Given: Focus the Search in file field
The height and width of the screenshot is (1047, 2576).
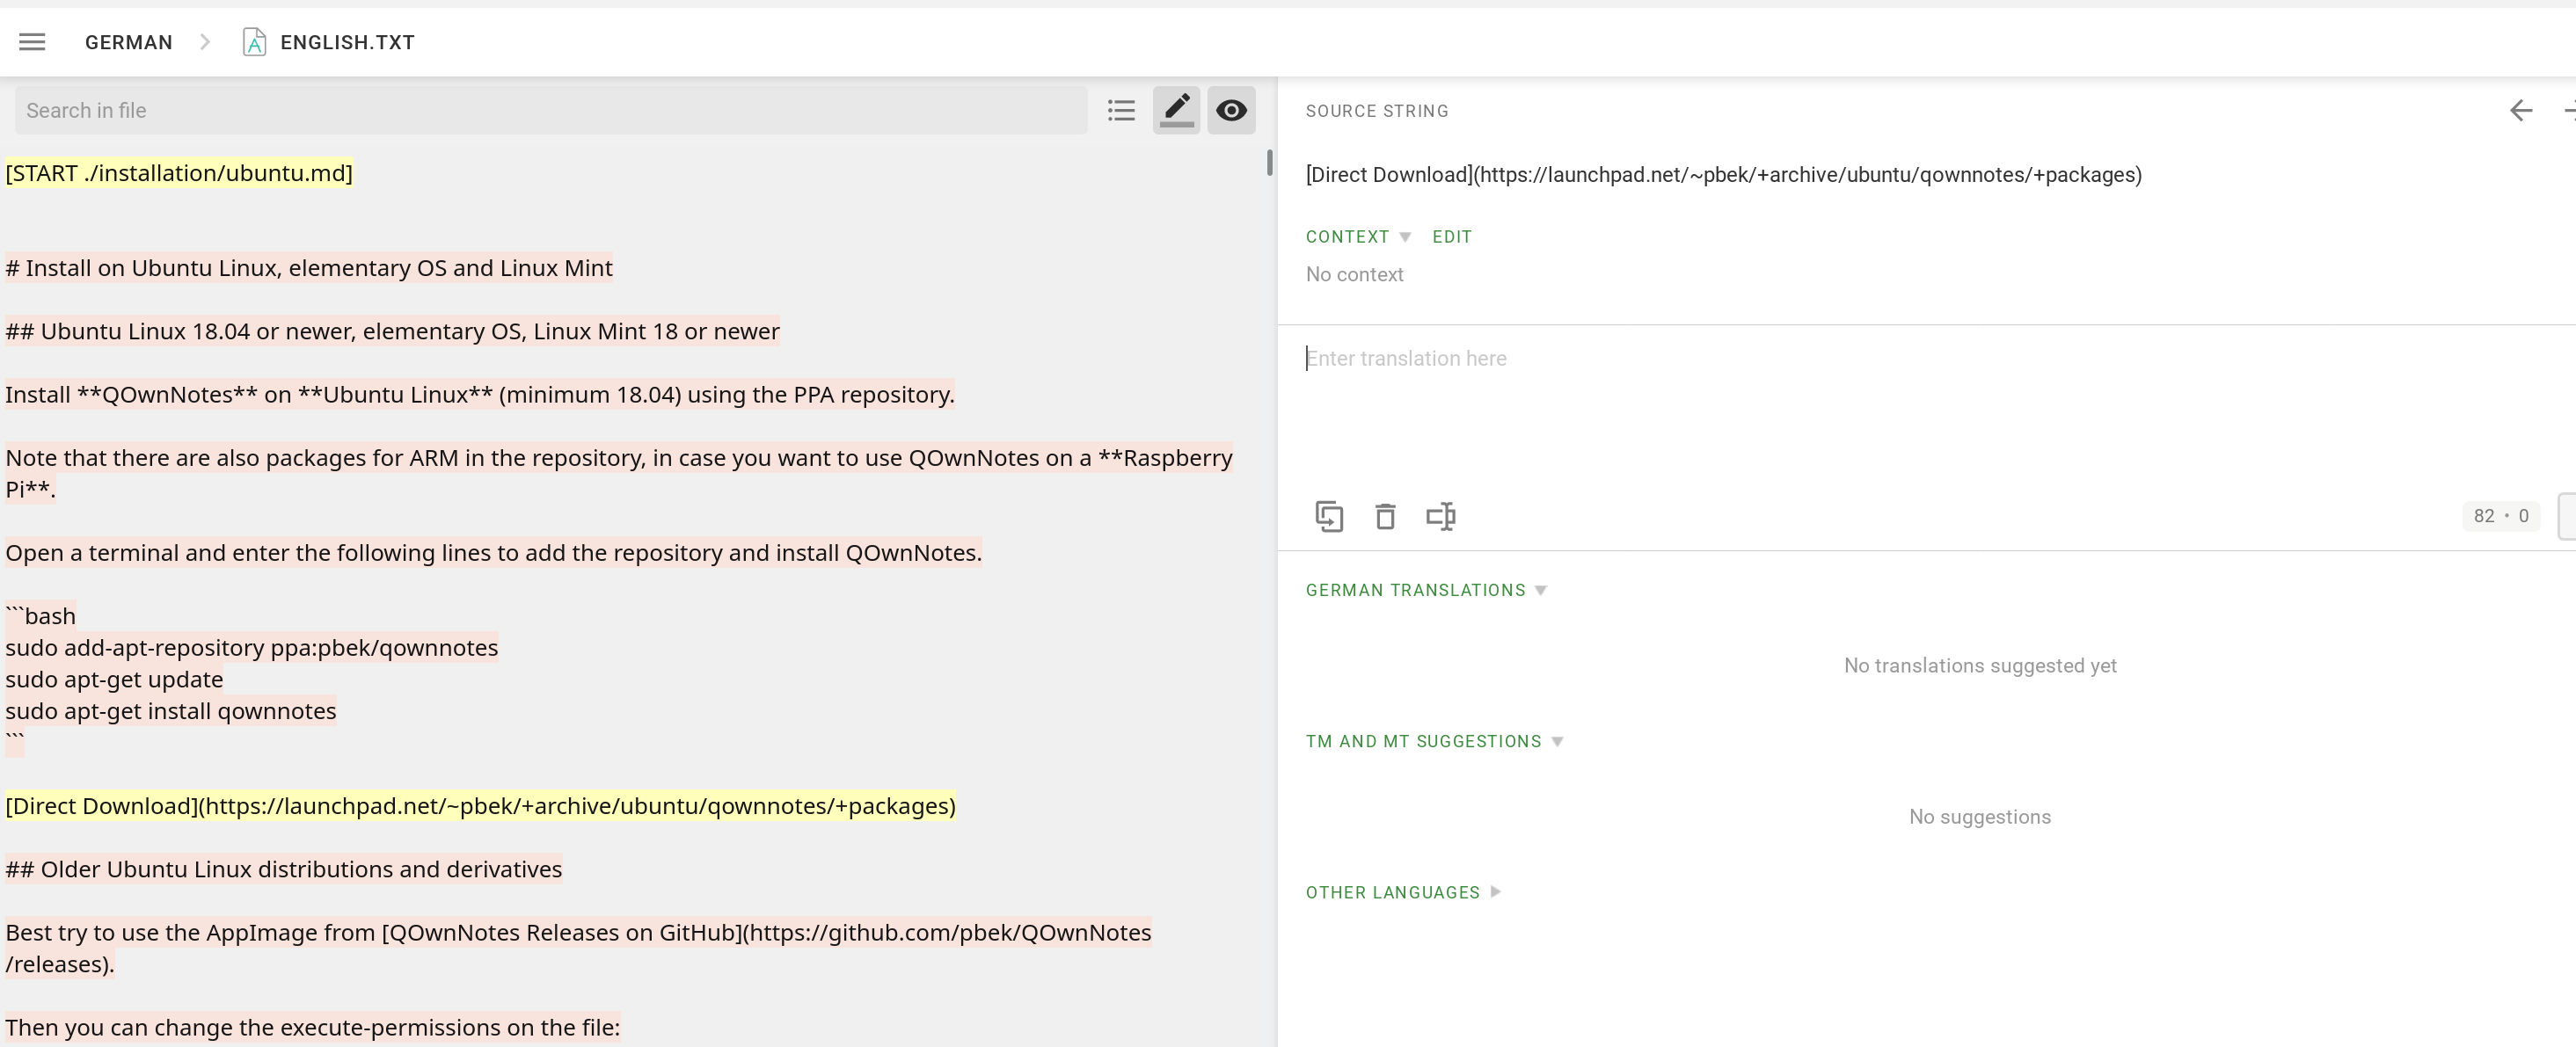Looking at the screenshot, I should click(x=551, y=110).
